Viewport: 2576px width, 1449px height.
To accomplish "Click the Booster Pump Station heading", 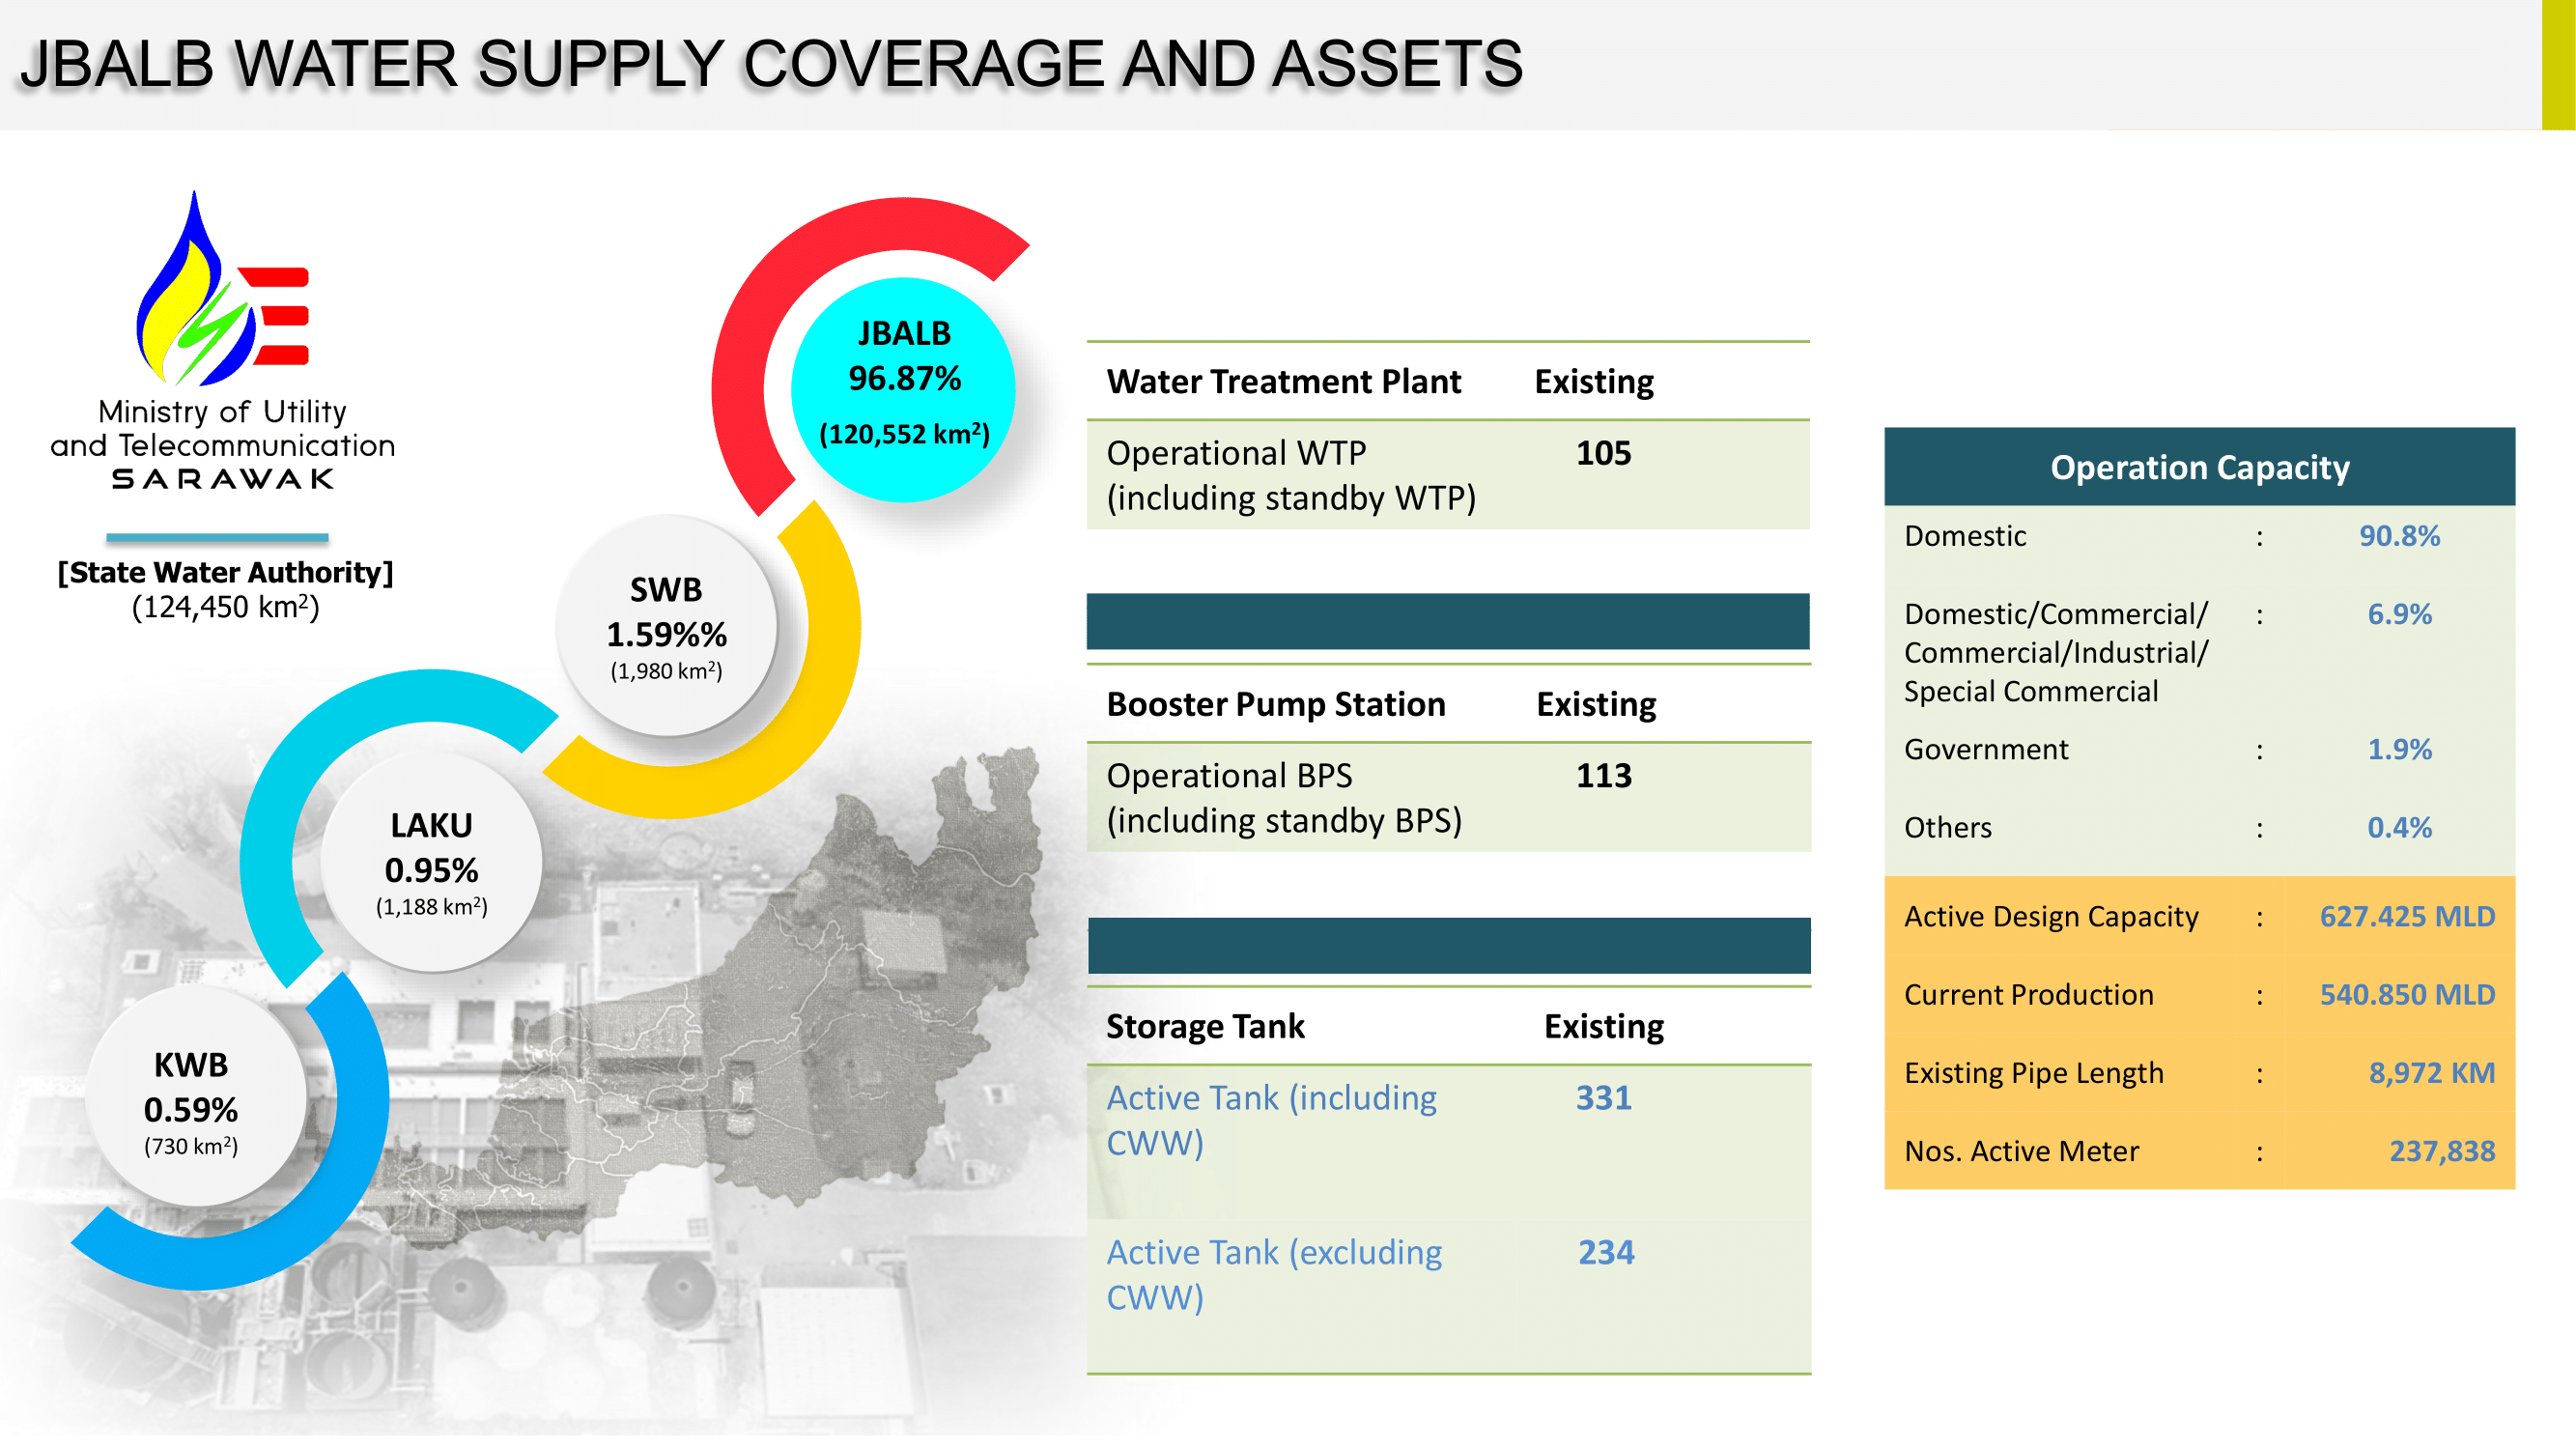I will (1275, 704).
